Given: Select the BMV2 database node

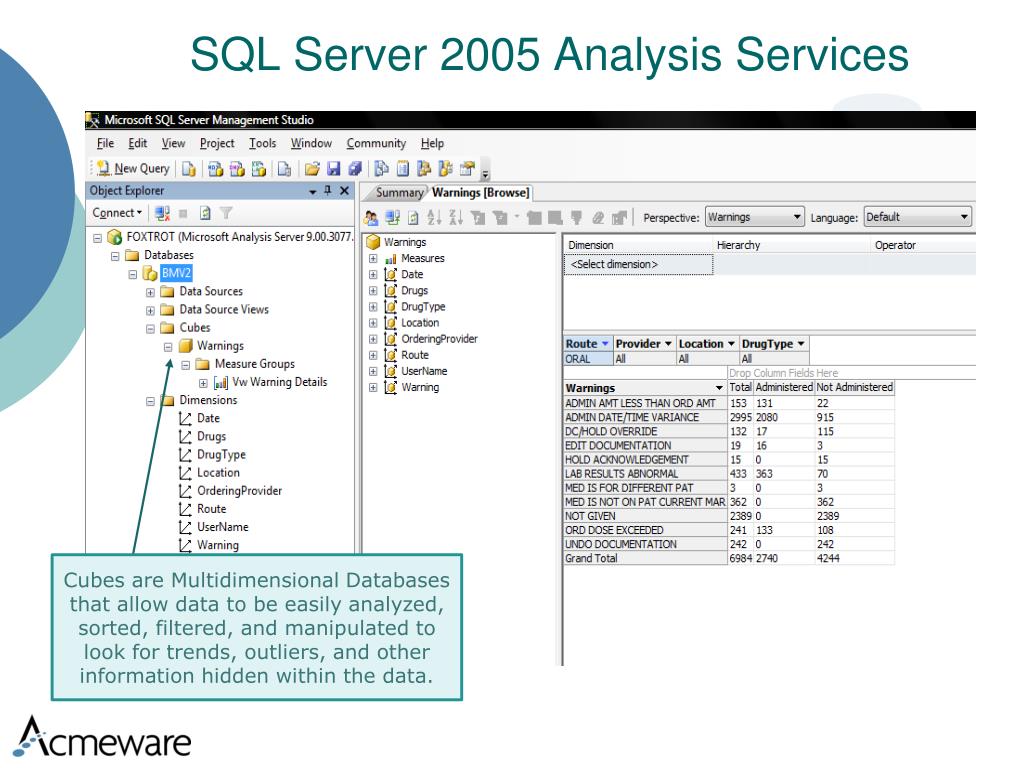Looking at the screenshot, I should (x=176, y=273).
